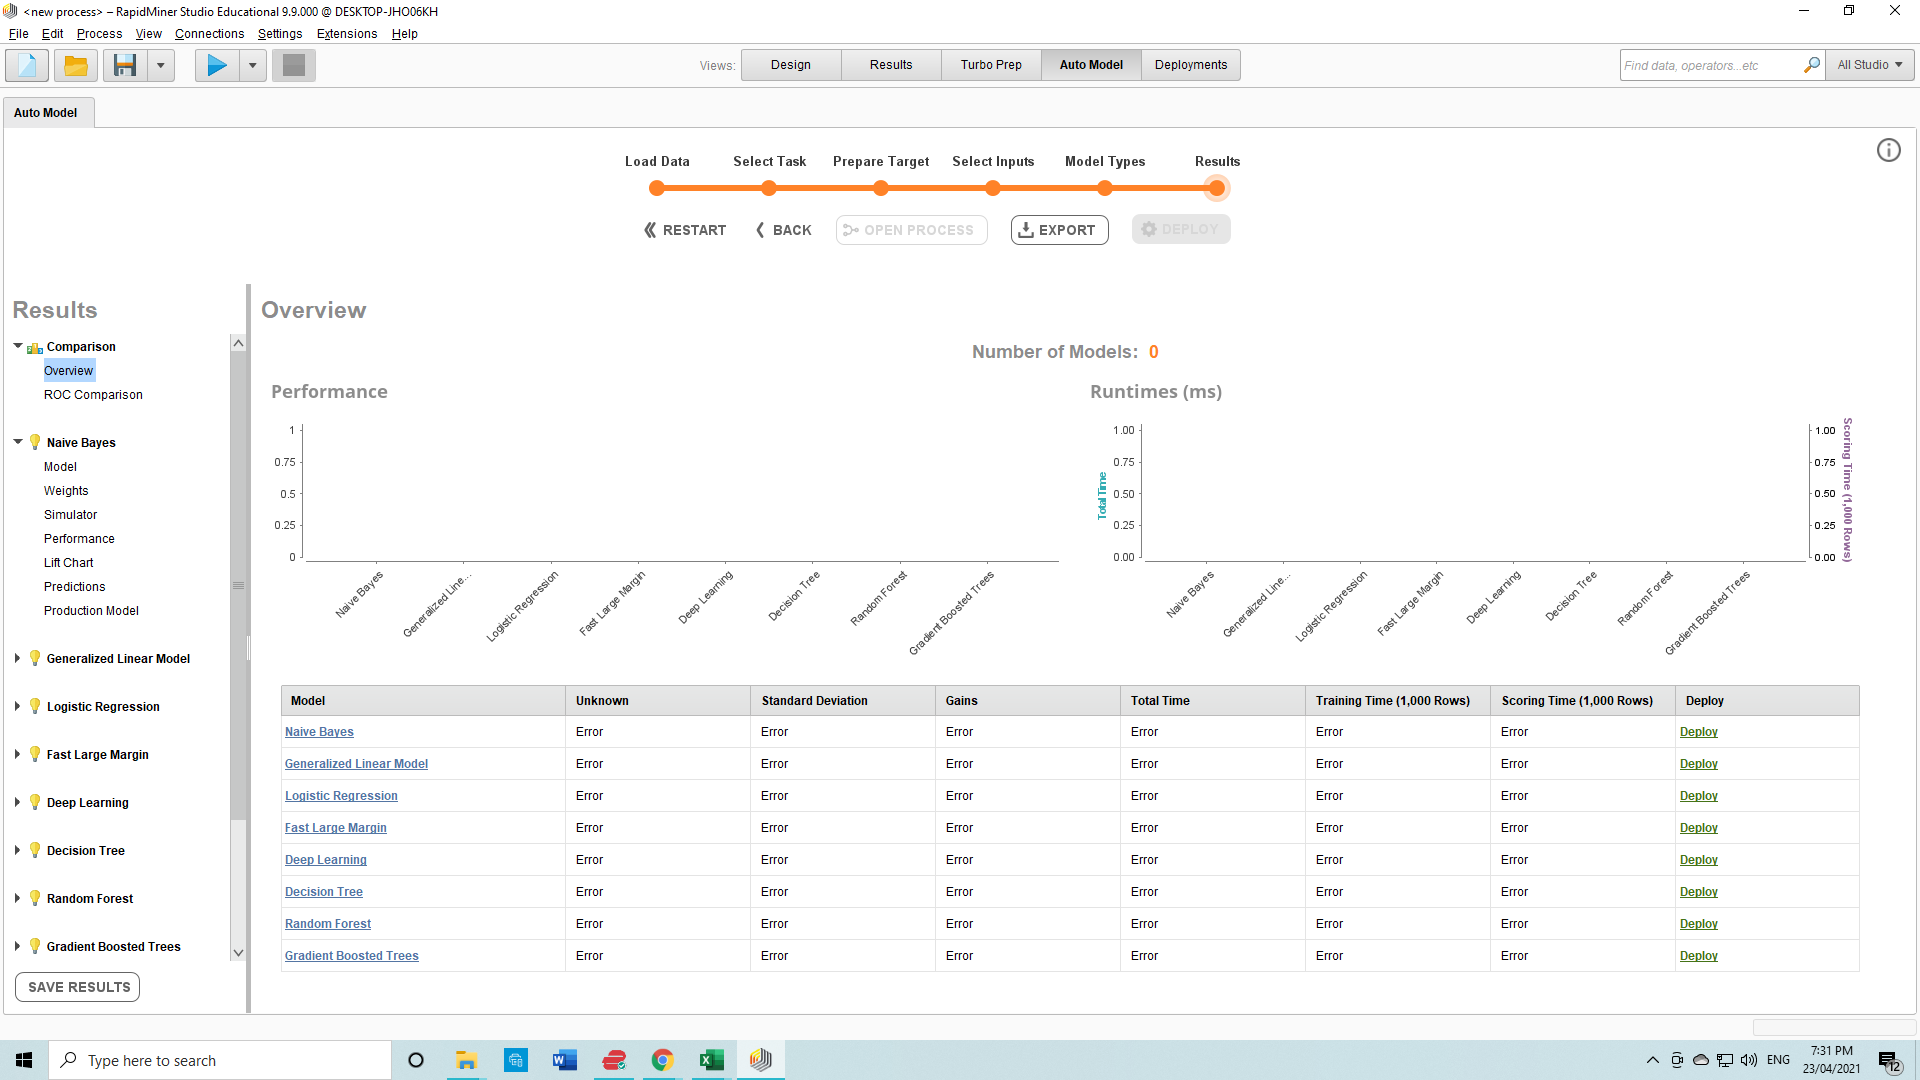
Task: Click the Cortana circle icon on taskbar
Action: point(416,1060)
